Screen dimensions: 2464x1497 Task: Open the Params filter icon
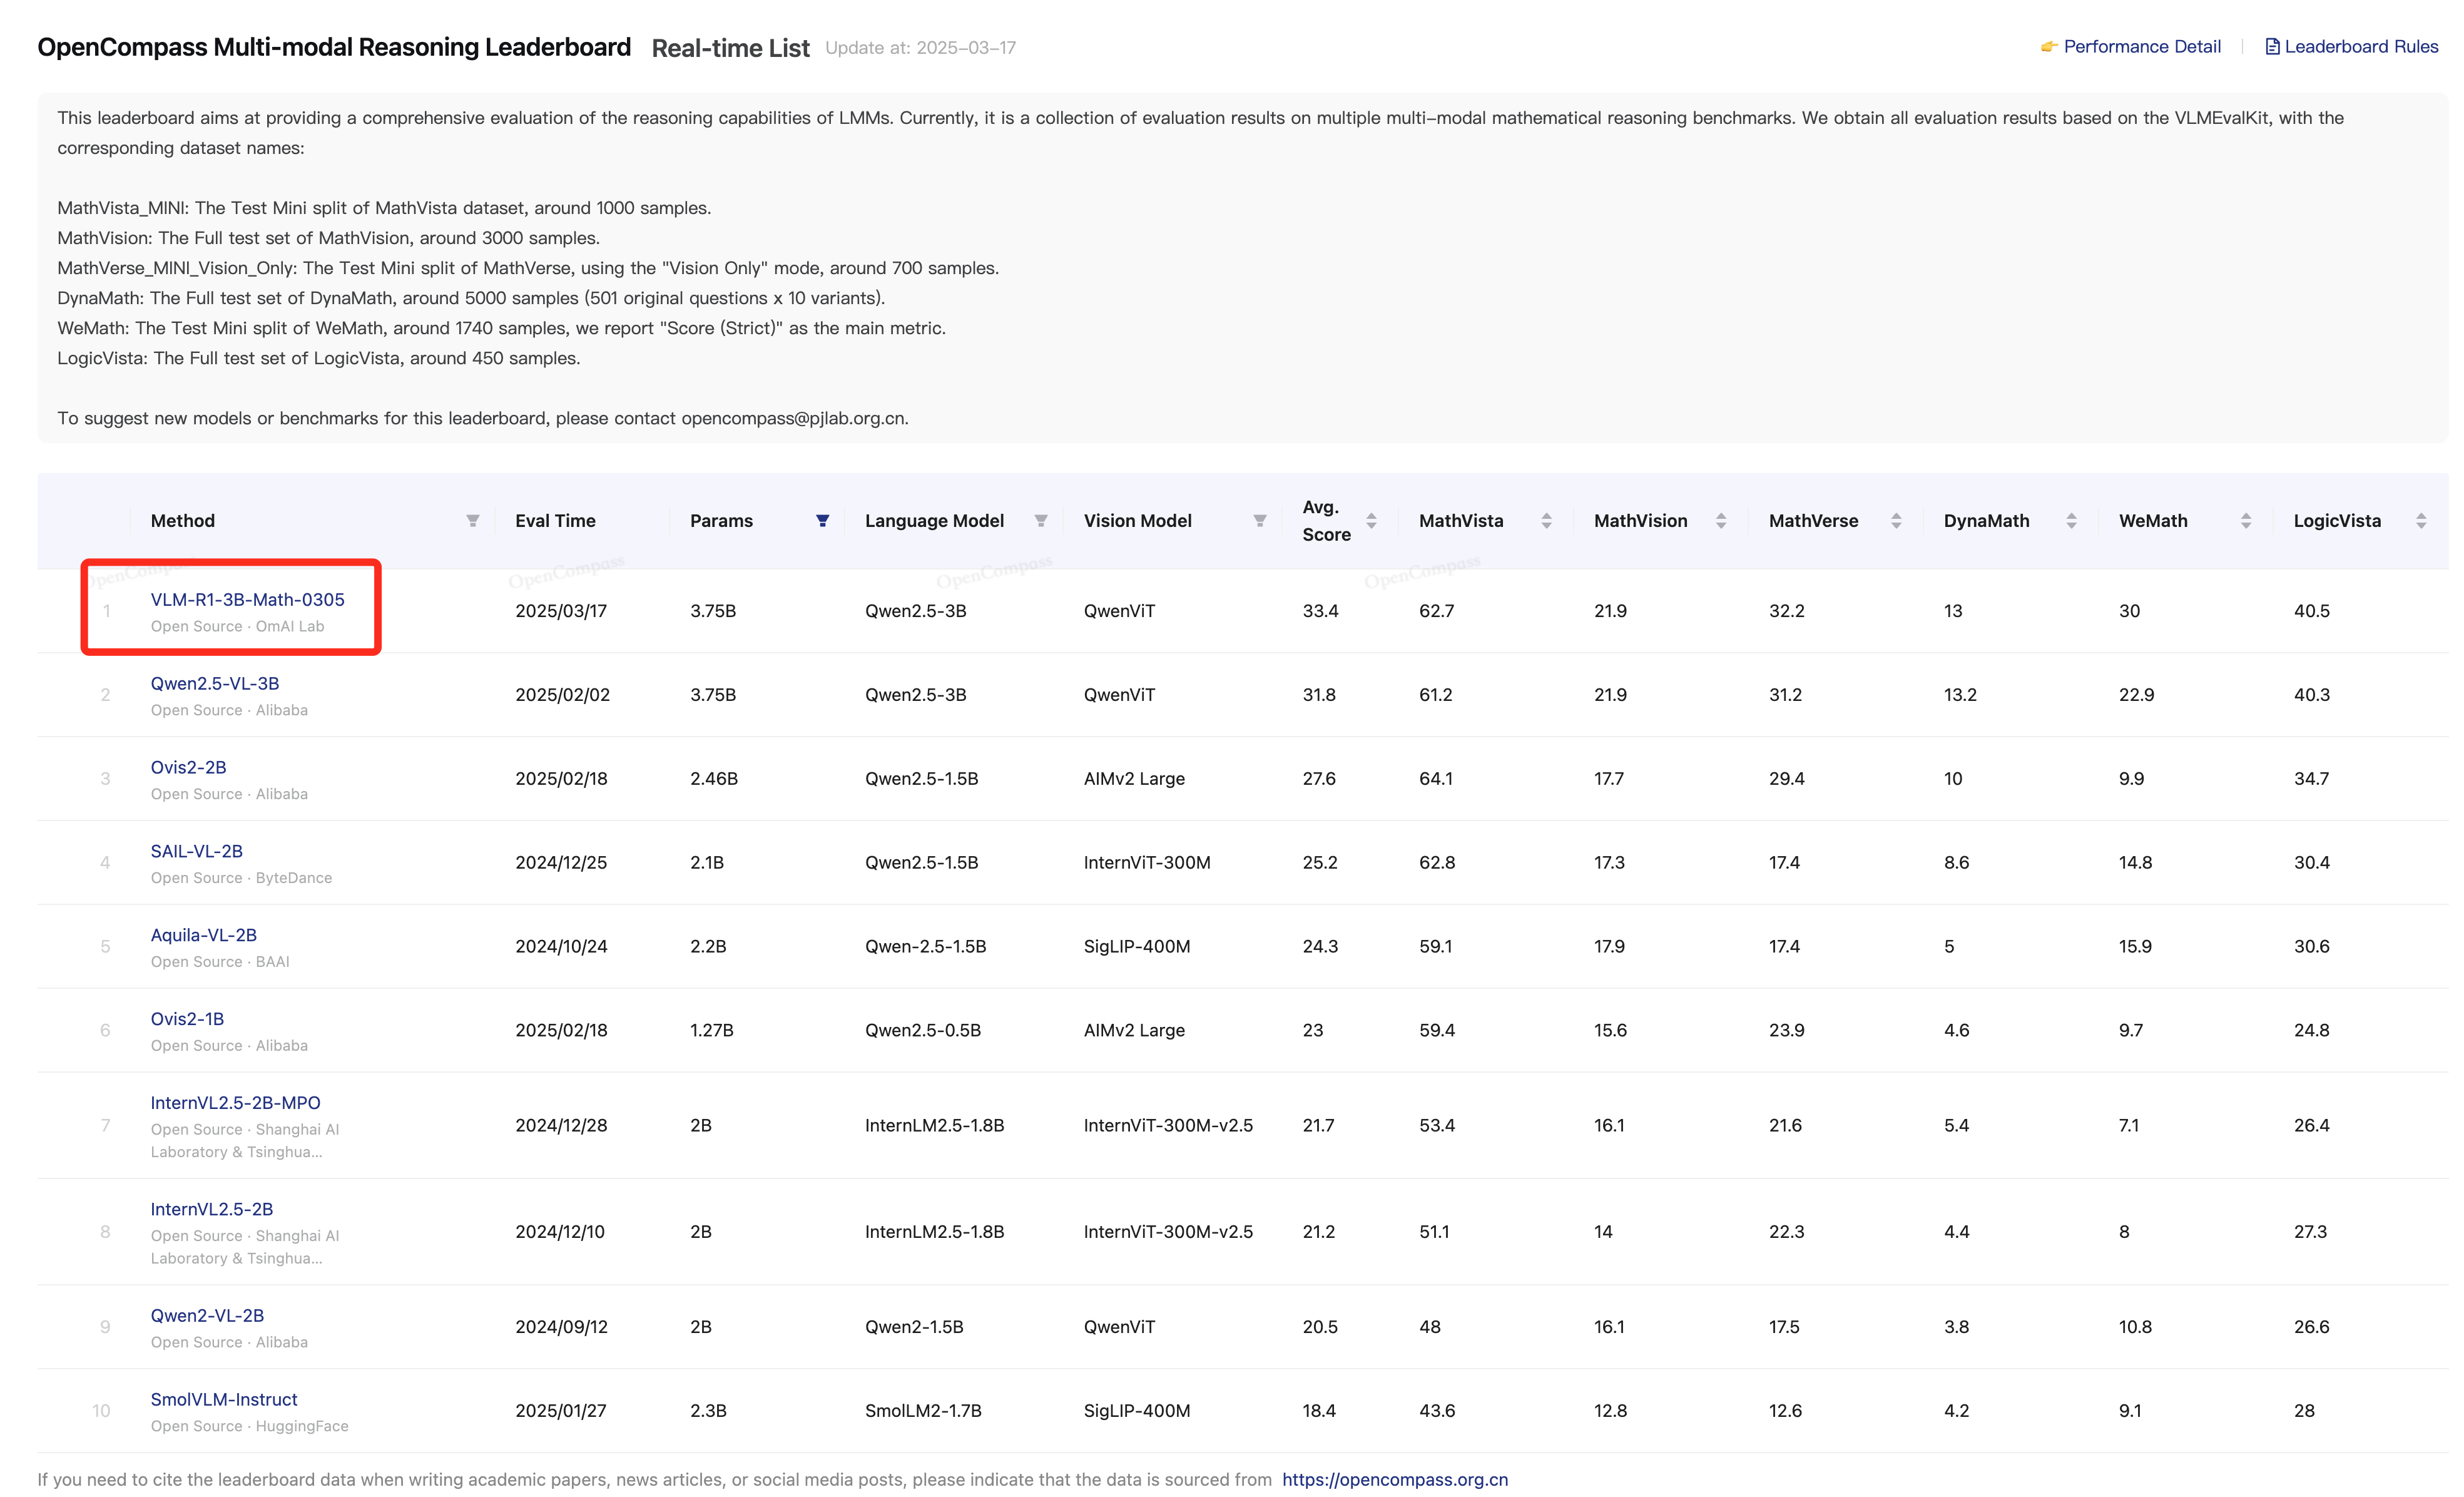pyautogui.click(x=822, y=521)
